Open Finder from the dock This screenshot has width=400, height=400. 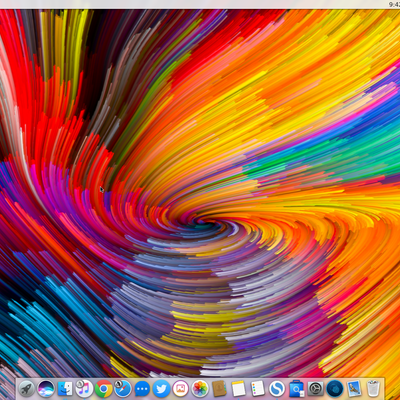[65, 389]
